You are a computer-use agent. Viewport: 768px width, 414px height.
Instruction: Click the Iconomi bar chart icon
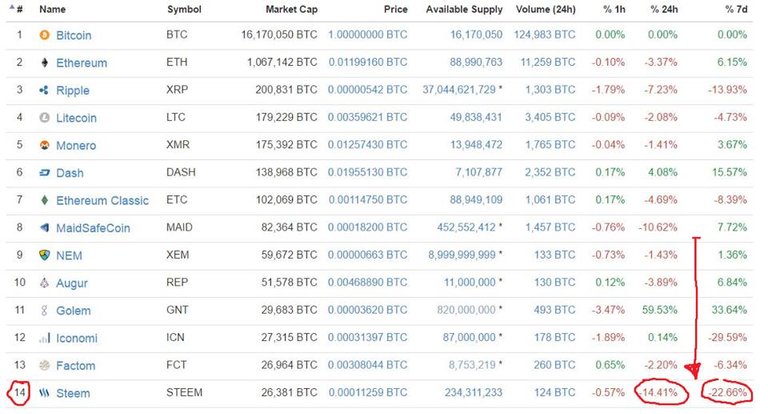[45, 338]
